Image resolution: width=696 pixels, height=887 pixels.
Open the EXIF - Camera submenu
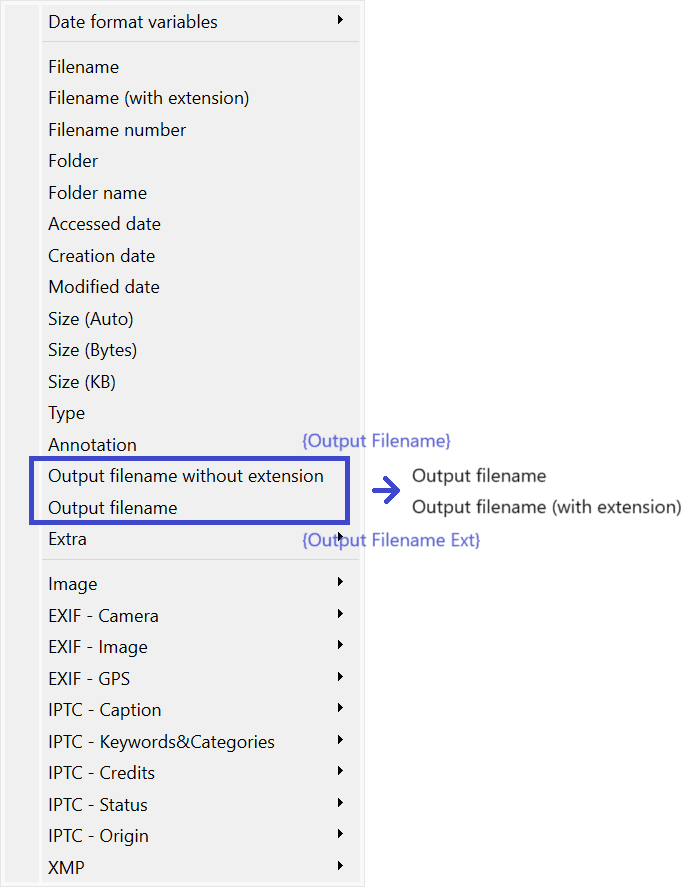click(104, 616)
